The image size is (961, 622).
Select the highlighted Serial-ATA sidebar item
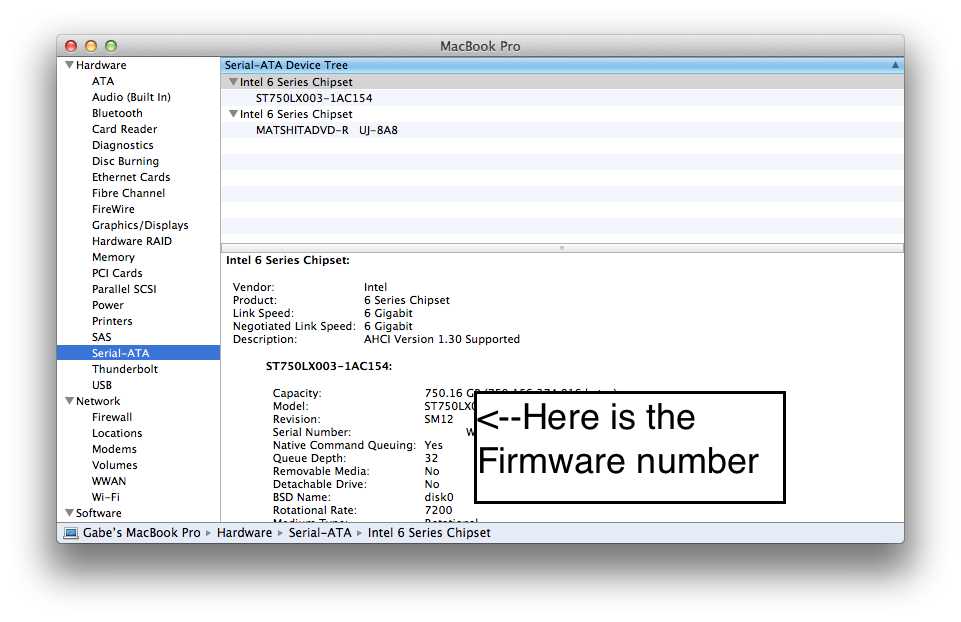pyautogui.click(x=139, y=353)
